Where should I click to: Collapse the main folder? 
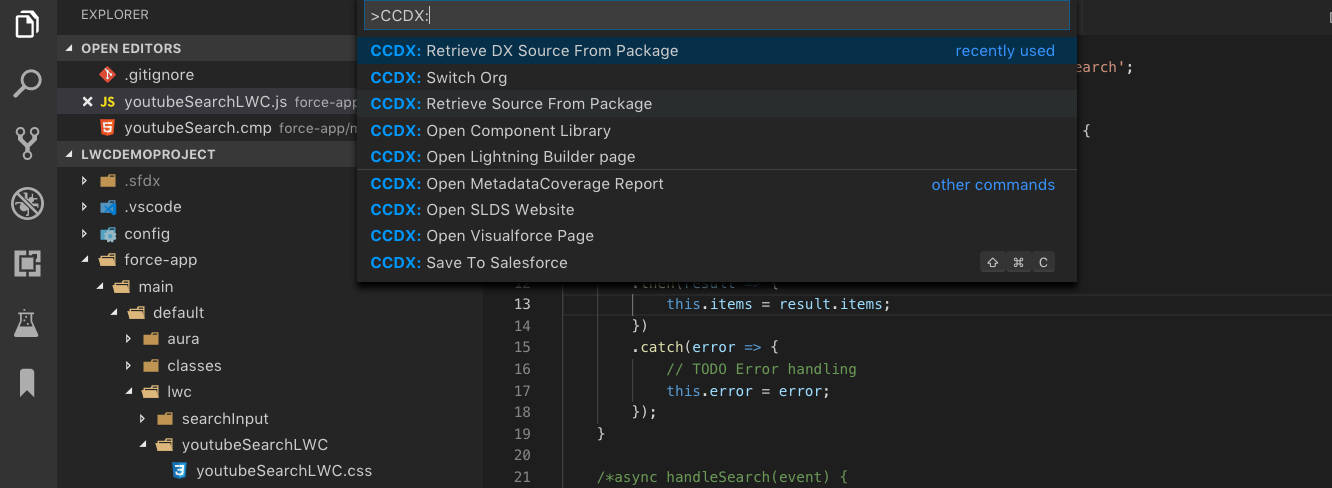point(100,287)
